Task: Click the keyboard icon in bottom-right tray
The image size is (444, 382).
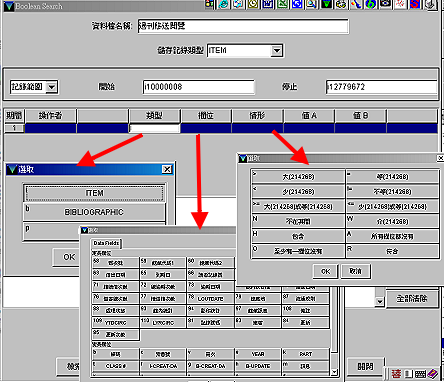Action: 420,374
